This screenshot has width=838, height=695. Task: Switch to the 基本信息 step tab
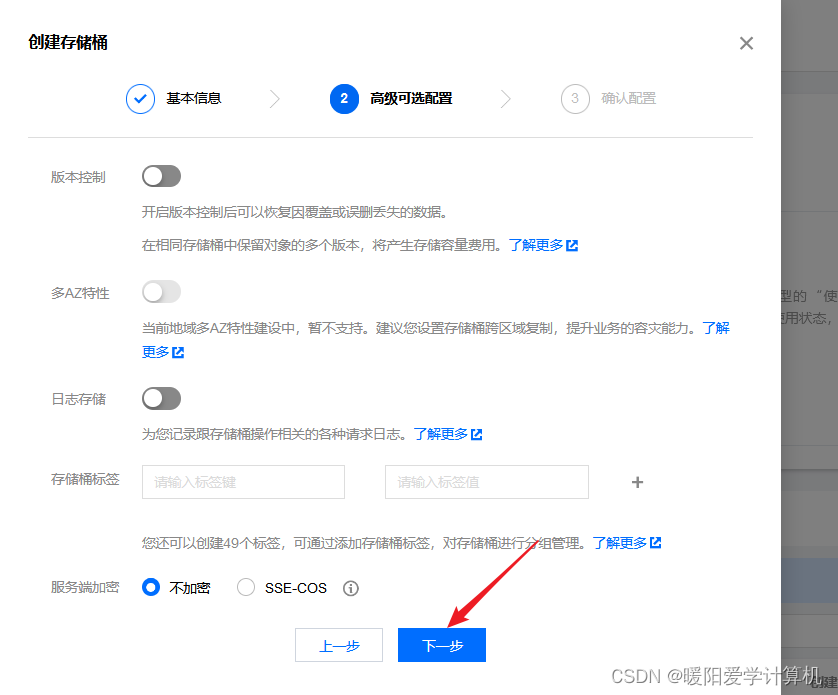pyautogui.click(x=194, y=98)
